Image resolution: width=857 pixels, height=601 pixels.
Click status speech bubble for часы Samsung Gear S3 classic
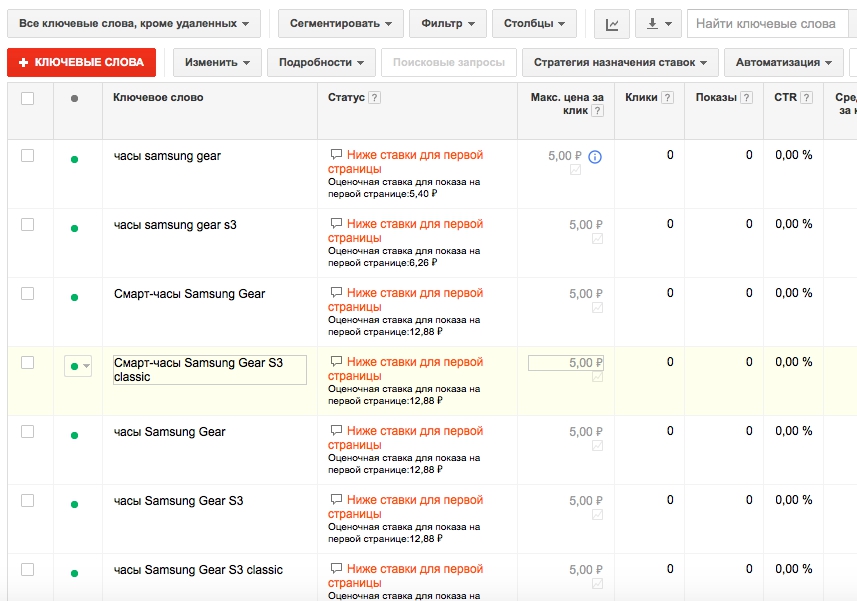click(336, 569)
